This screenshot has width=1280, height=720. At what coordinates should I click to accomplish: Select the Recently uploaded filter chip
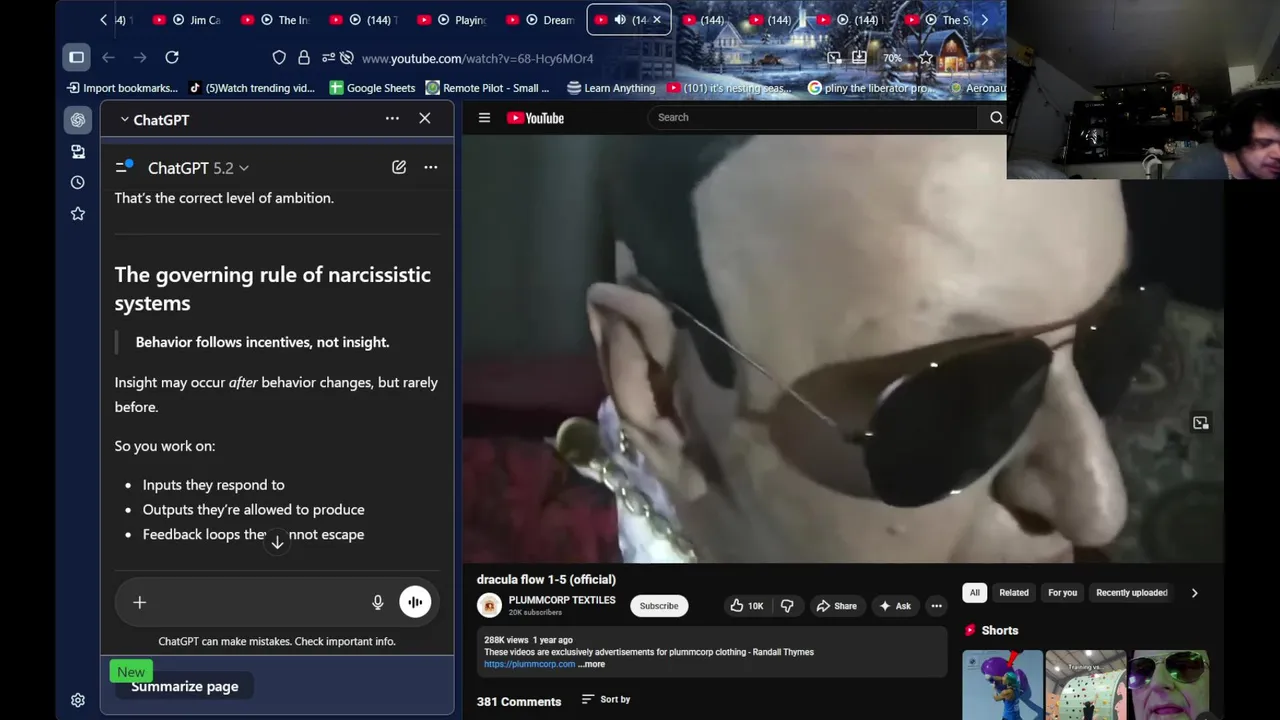point(1131,593)
